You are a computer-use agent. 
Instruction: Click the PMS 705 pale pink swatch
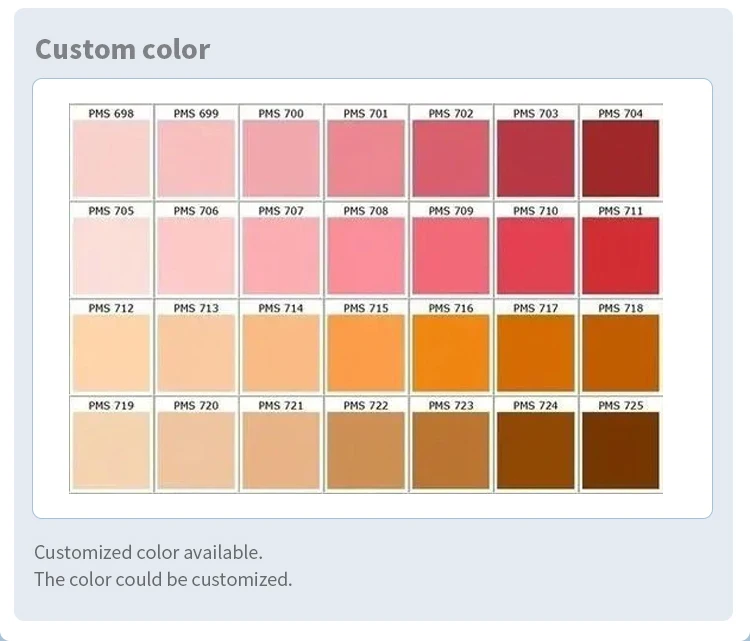[x=111, y=256]
